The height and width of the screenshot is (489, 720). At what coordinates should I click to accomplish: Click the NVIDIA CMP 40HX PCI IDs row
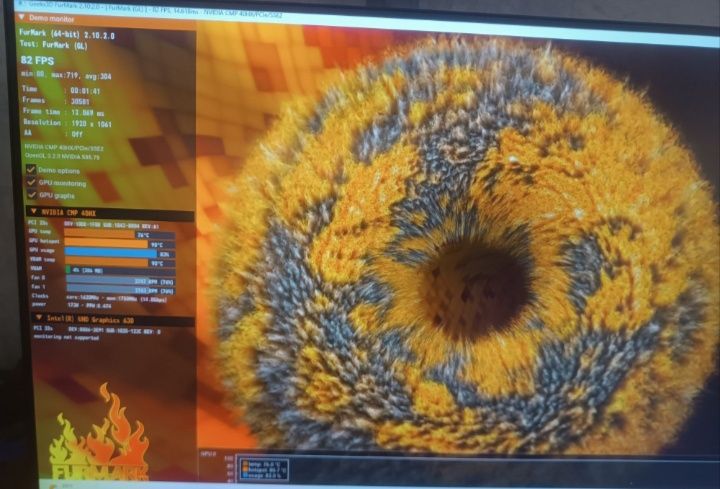point(94,225)
